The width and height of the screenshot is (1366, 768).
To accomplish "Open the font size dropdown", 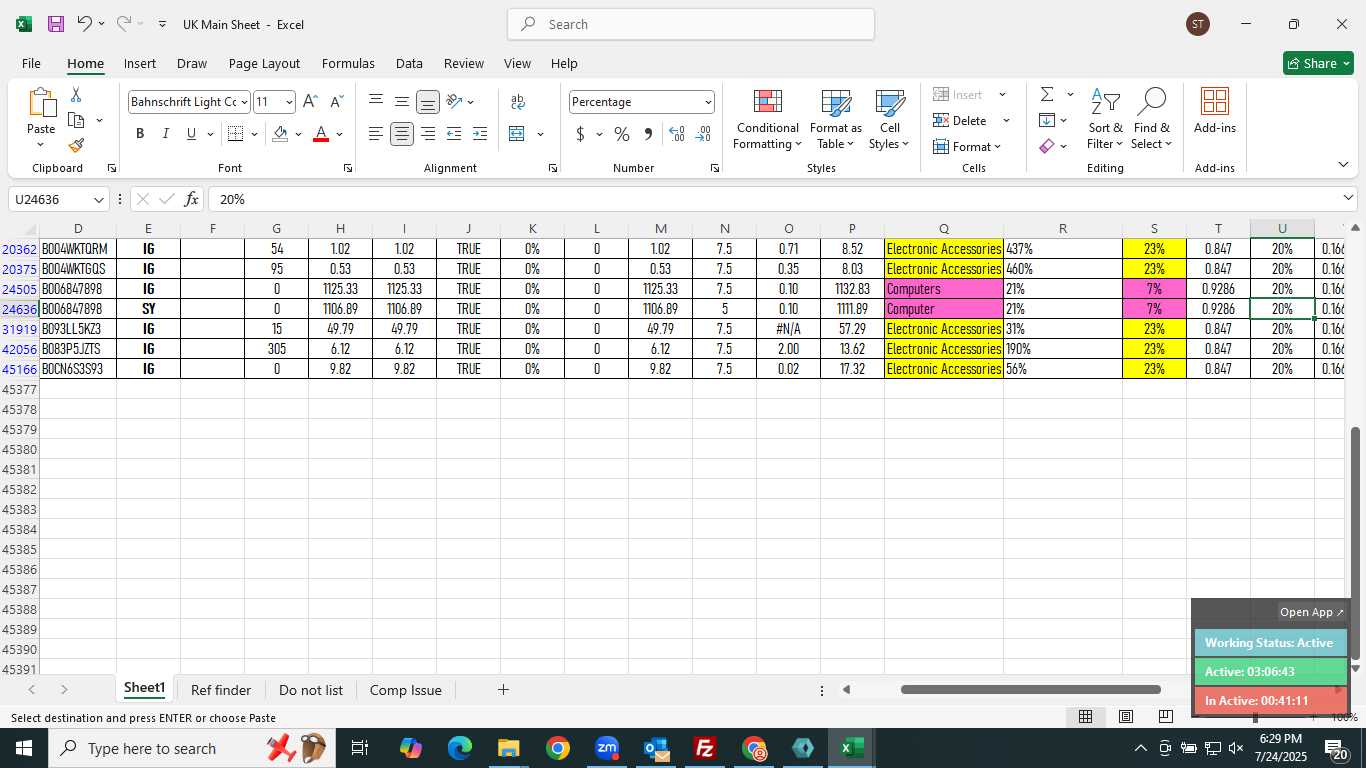I will tap(289, 102).
